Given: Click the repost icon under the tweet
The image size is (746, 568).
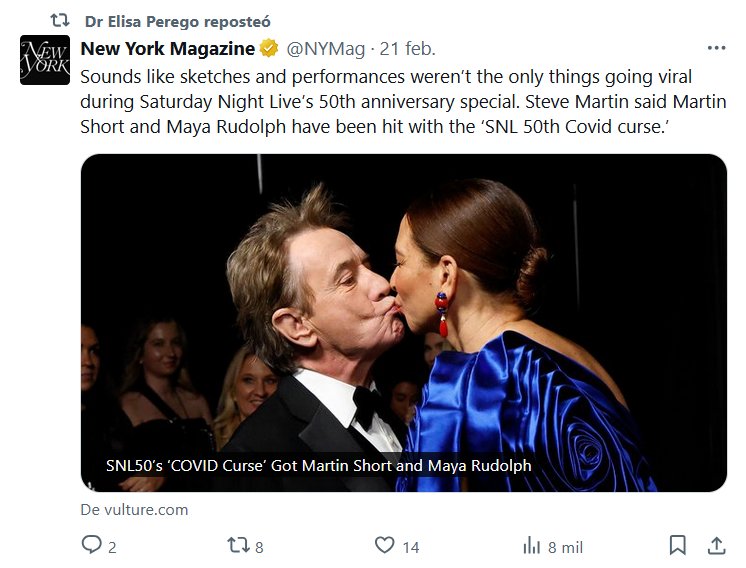Looking at the screenshot, I should pos(237,546).
